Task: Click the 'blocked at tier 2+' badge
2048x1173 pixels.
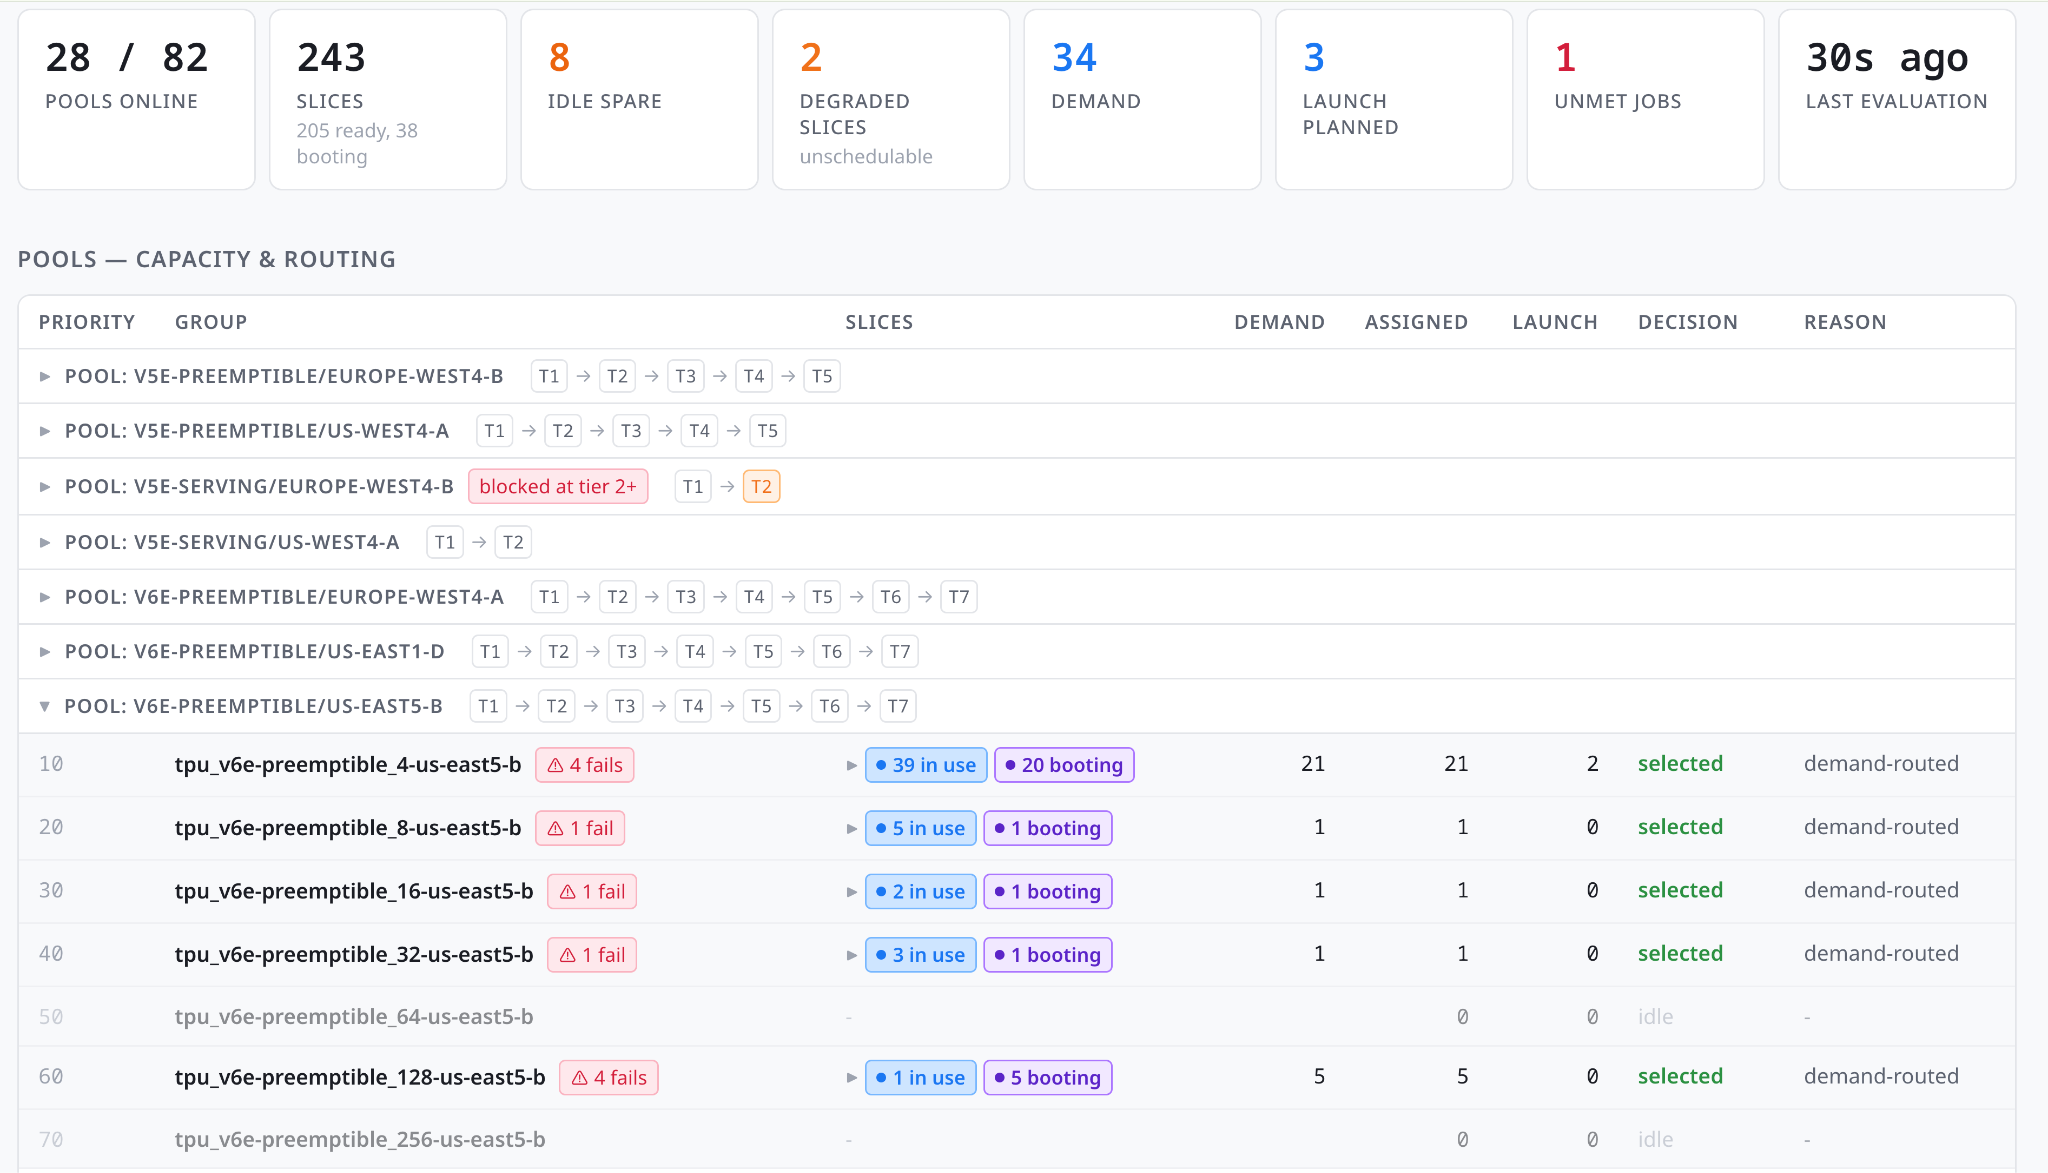Action: pos(558,487)
